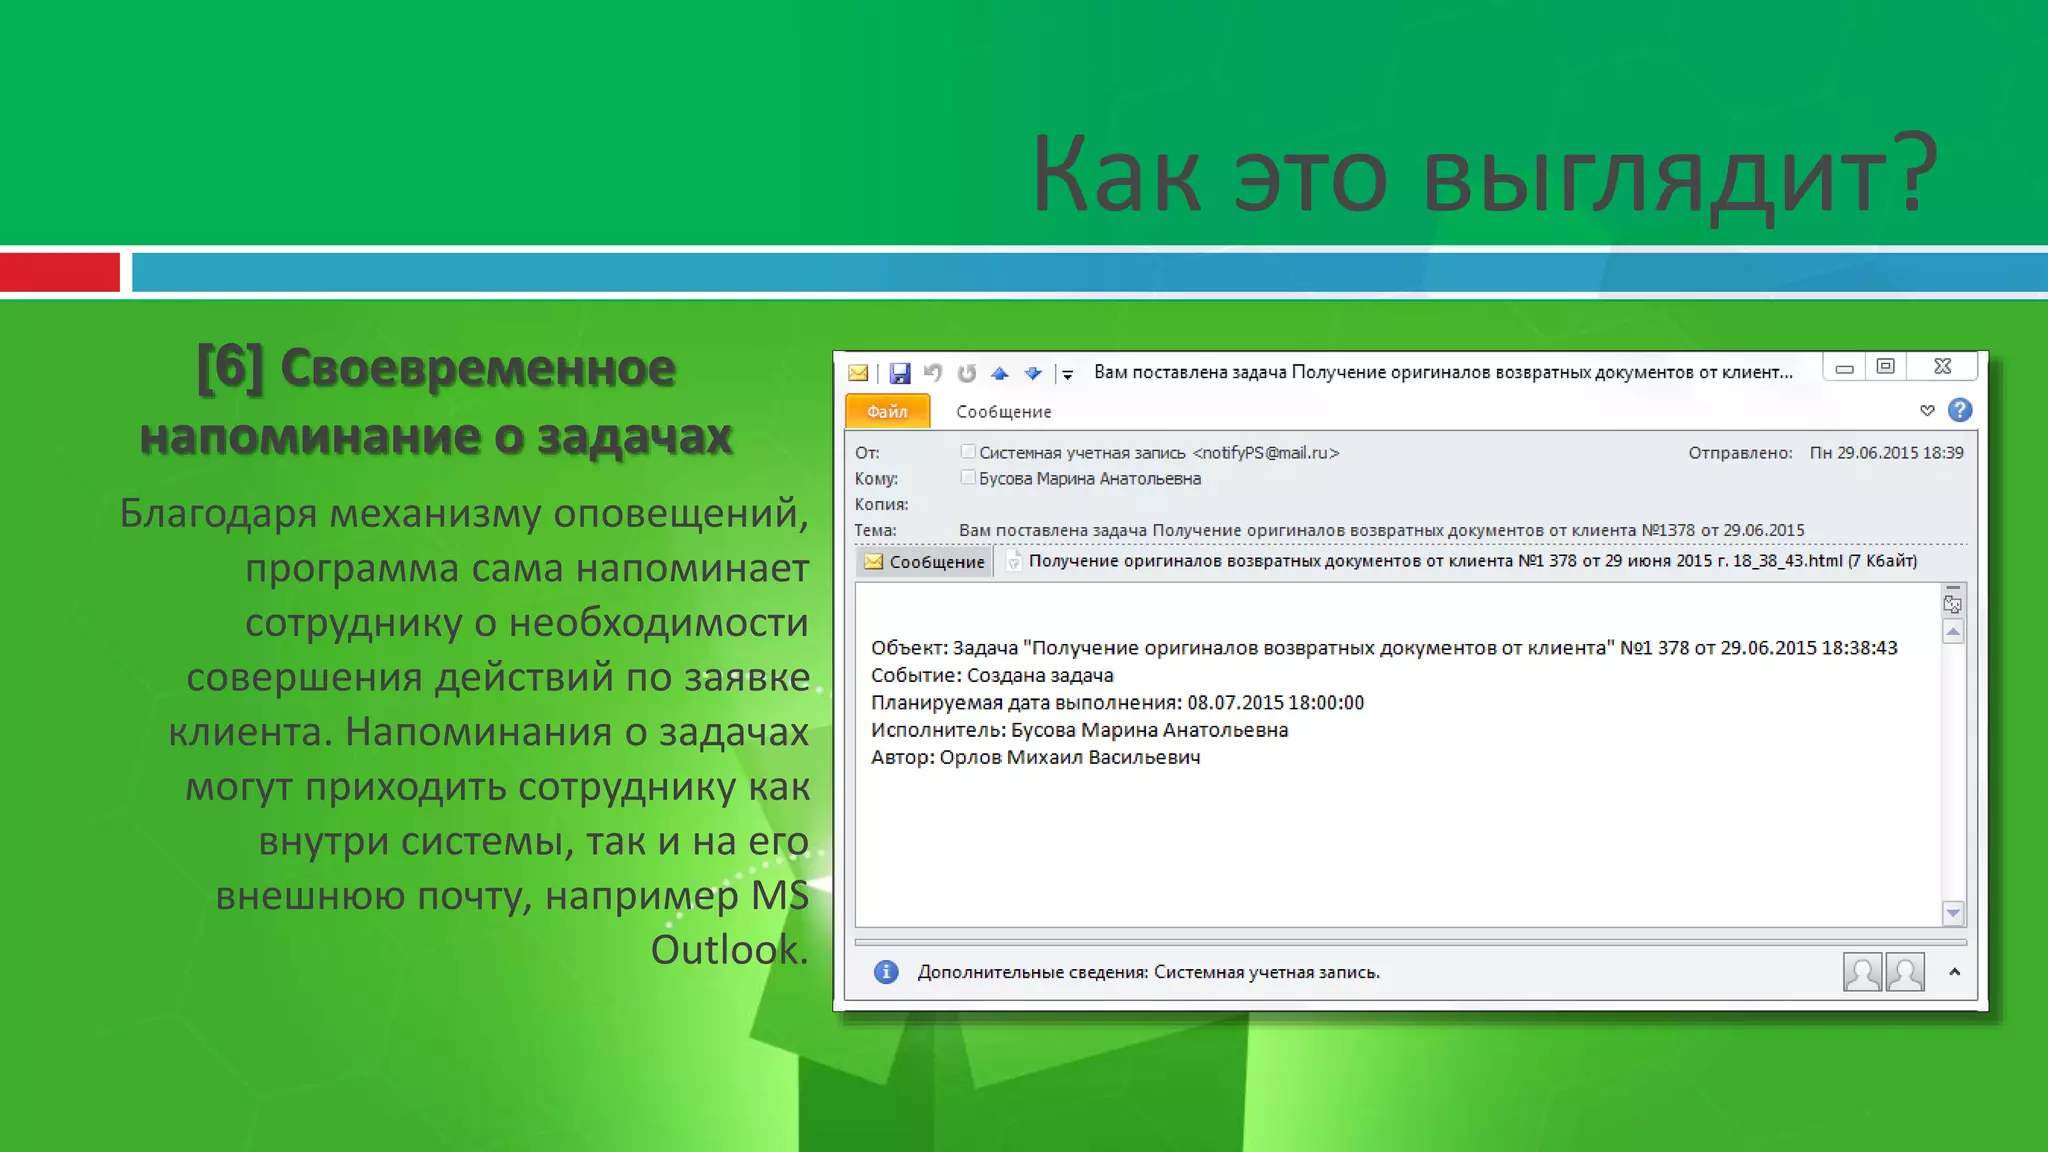This screenshot has width=2048, height=1152.
Task: Click sender Системная учетная запись <notifyPS@mail.ru>
Action: (1159, 453)
